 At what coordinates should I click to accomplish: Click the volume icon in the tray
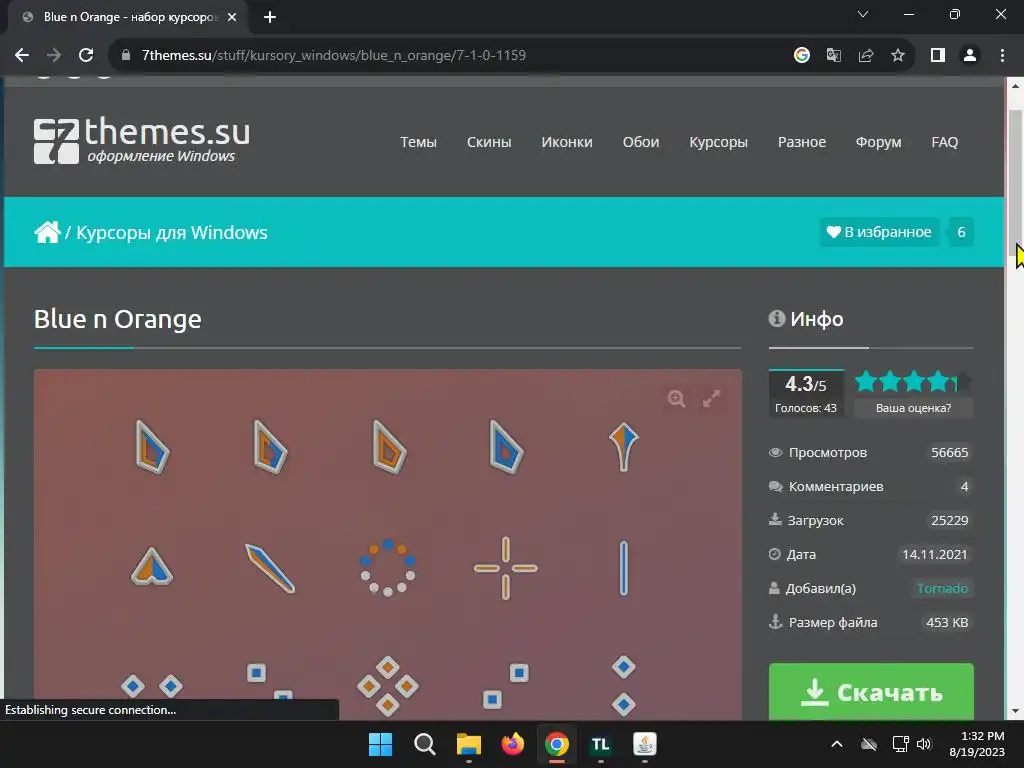coord(924,744)
